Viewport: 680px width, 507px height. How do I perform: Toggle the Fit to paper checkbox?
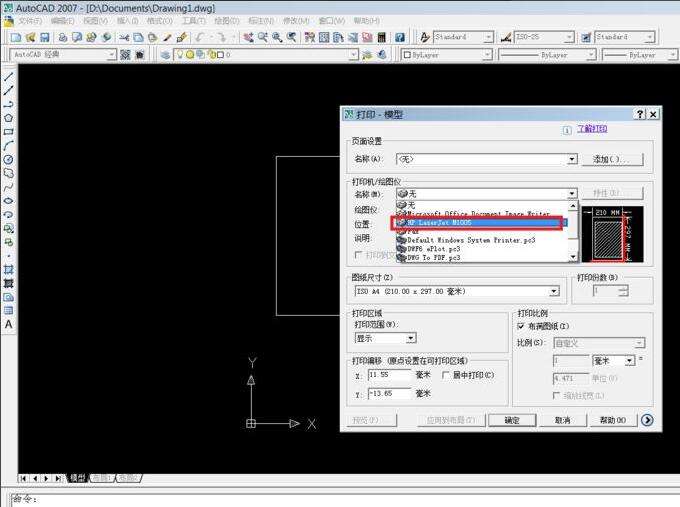click(521, 326)
